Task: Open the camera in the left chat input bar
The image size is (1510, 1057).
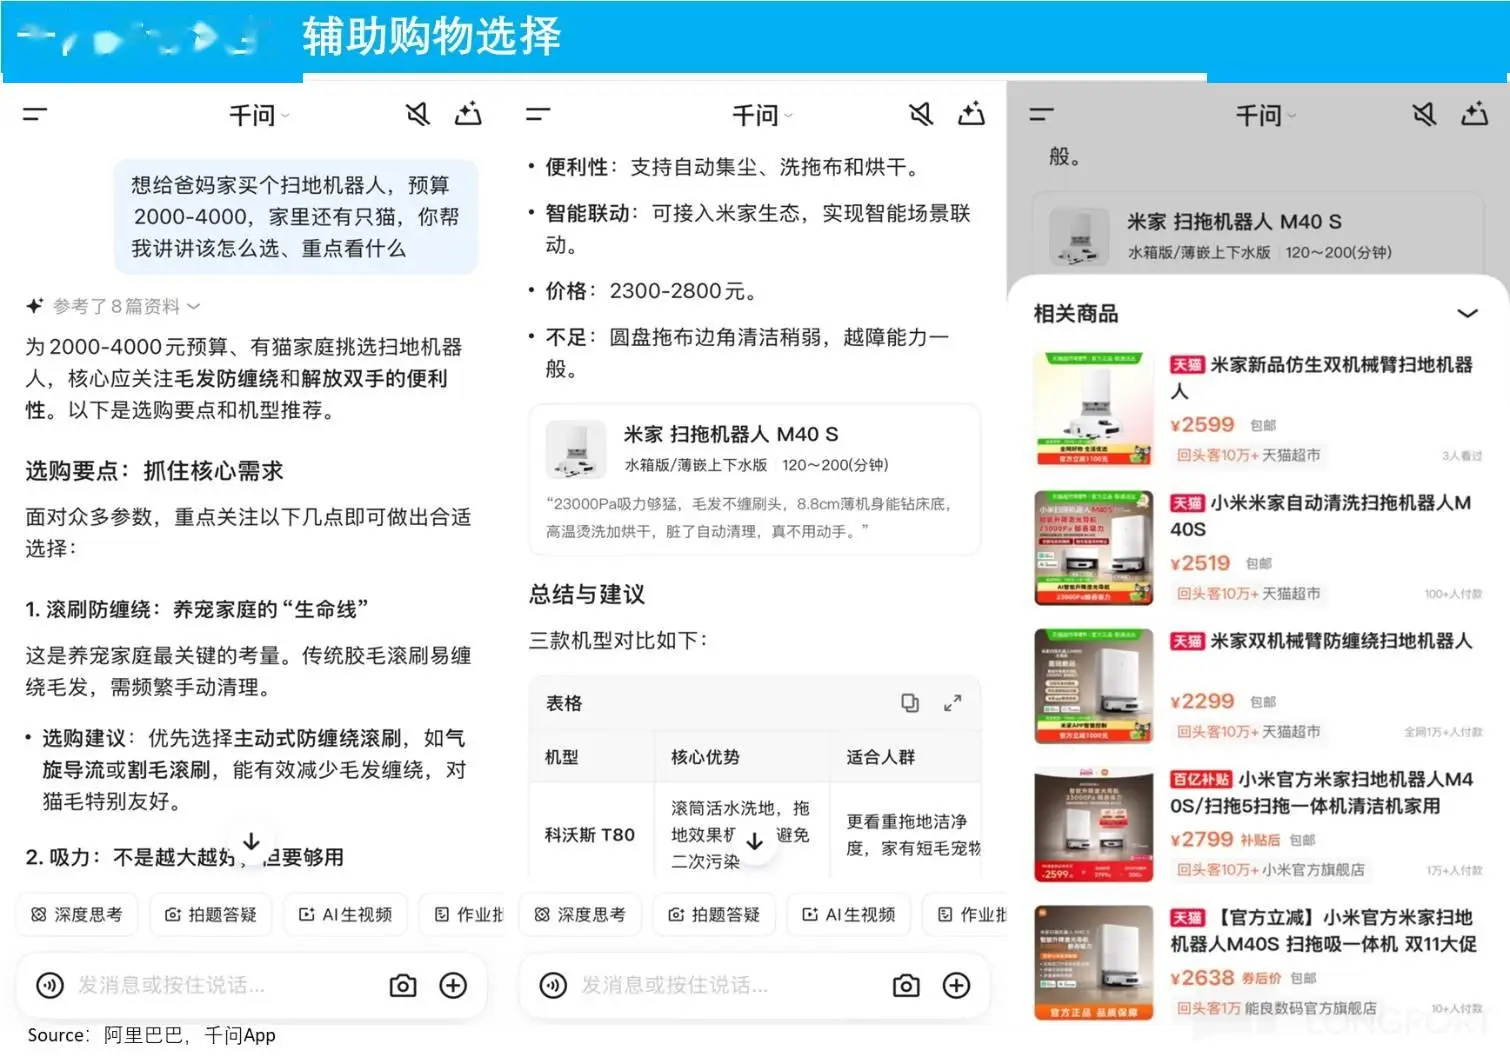Action: [403, 986]
